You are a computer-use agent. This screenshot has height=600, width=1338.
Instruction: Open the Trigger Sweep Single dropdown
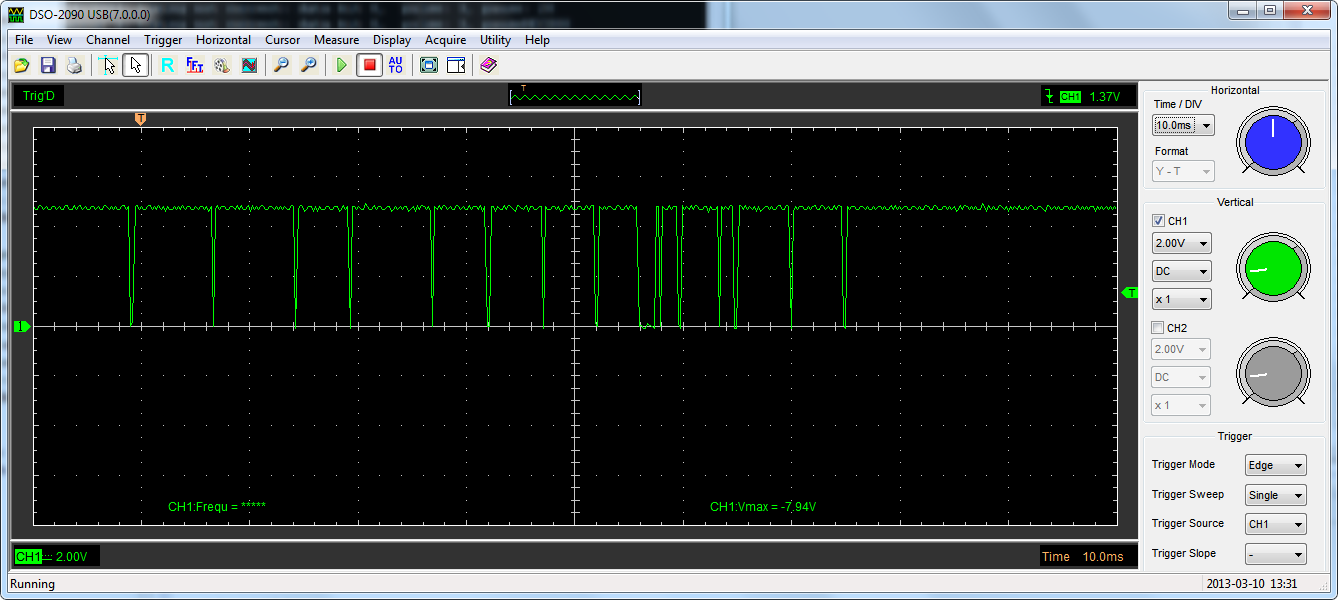click(x=1276, y=495)
